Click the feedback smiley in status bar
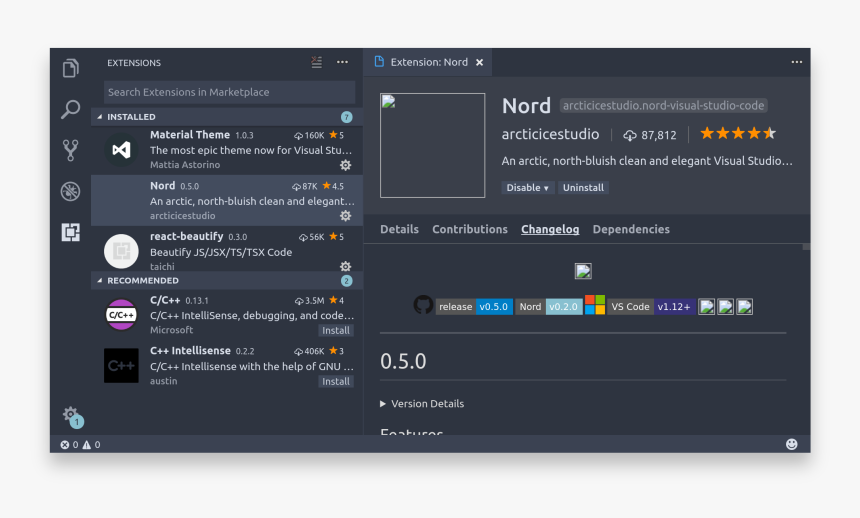This screenshot has height=518, width=860. click(791, 444)
